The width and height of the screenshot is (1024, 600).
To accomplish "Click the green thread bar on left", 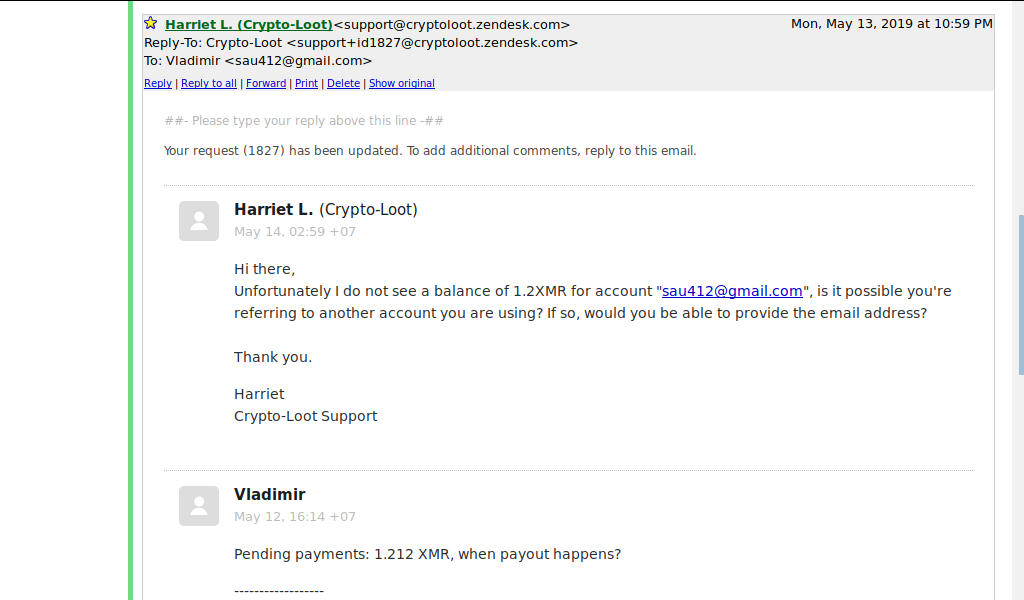I will [x=131, y=300].
